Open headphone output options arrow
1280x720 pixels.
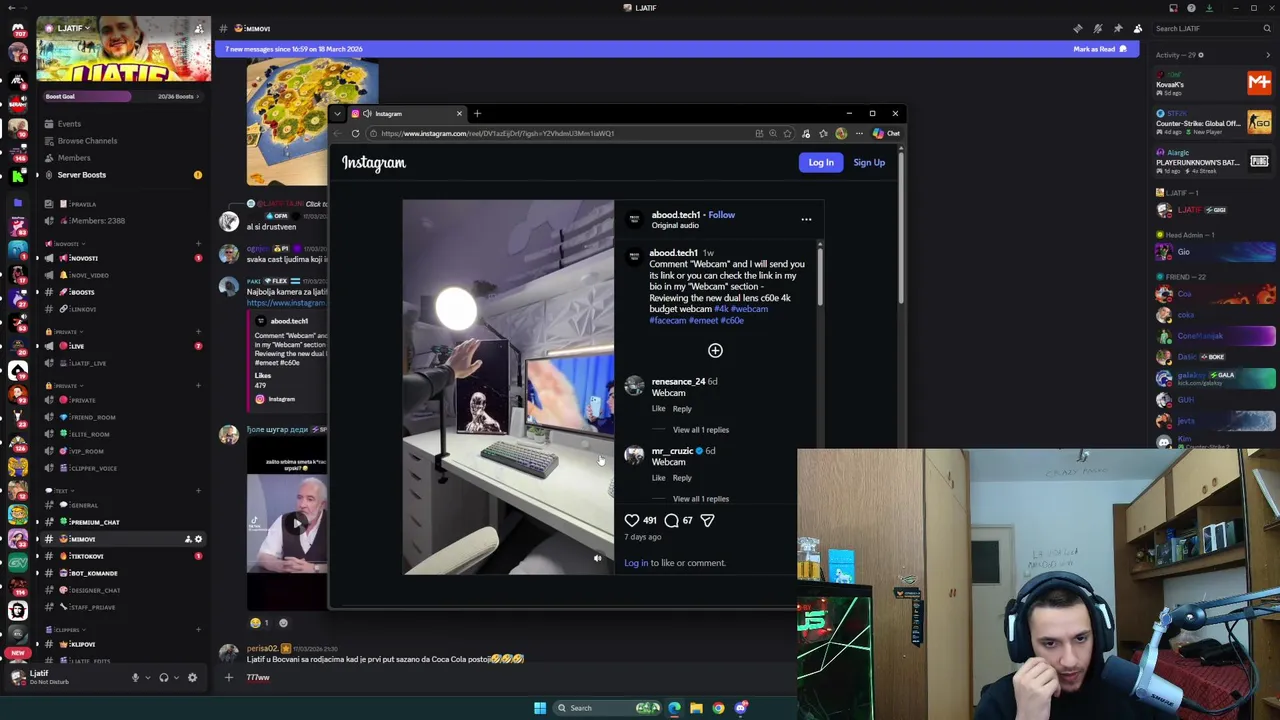[x=175, y=677]
